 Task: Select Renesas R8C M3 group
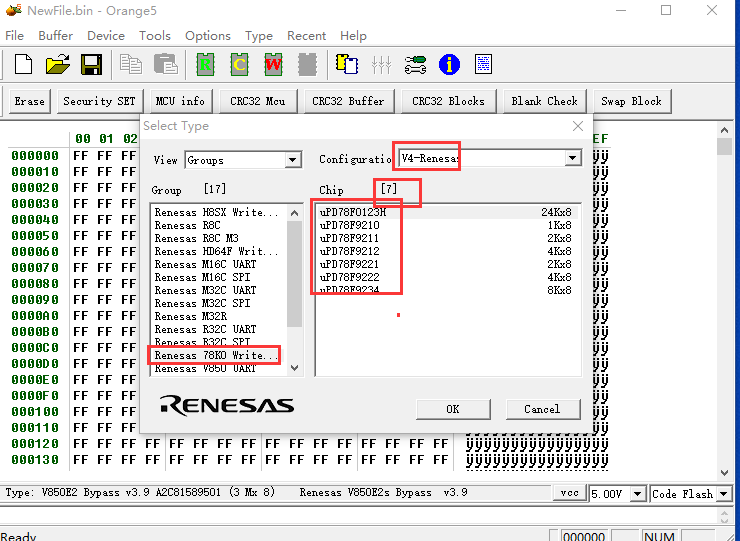[219, 238]
